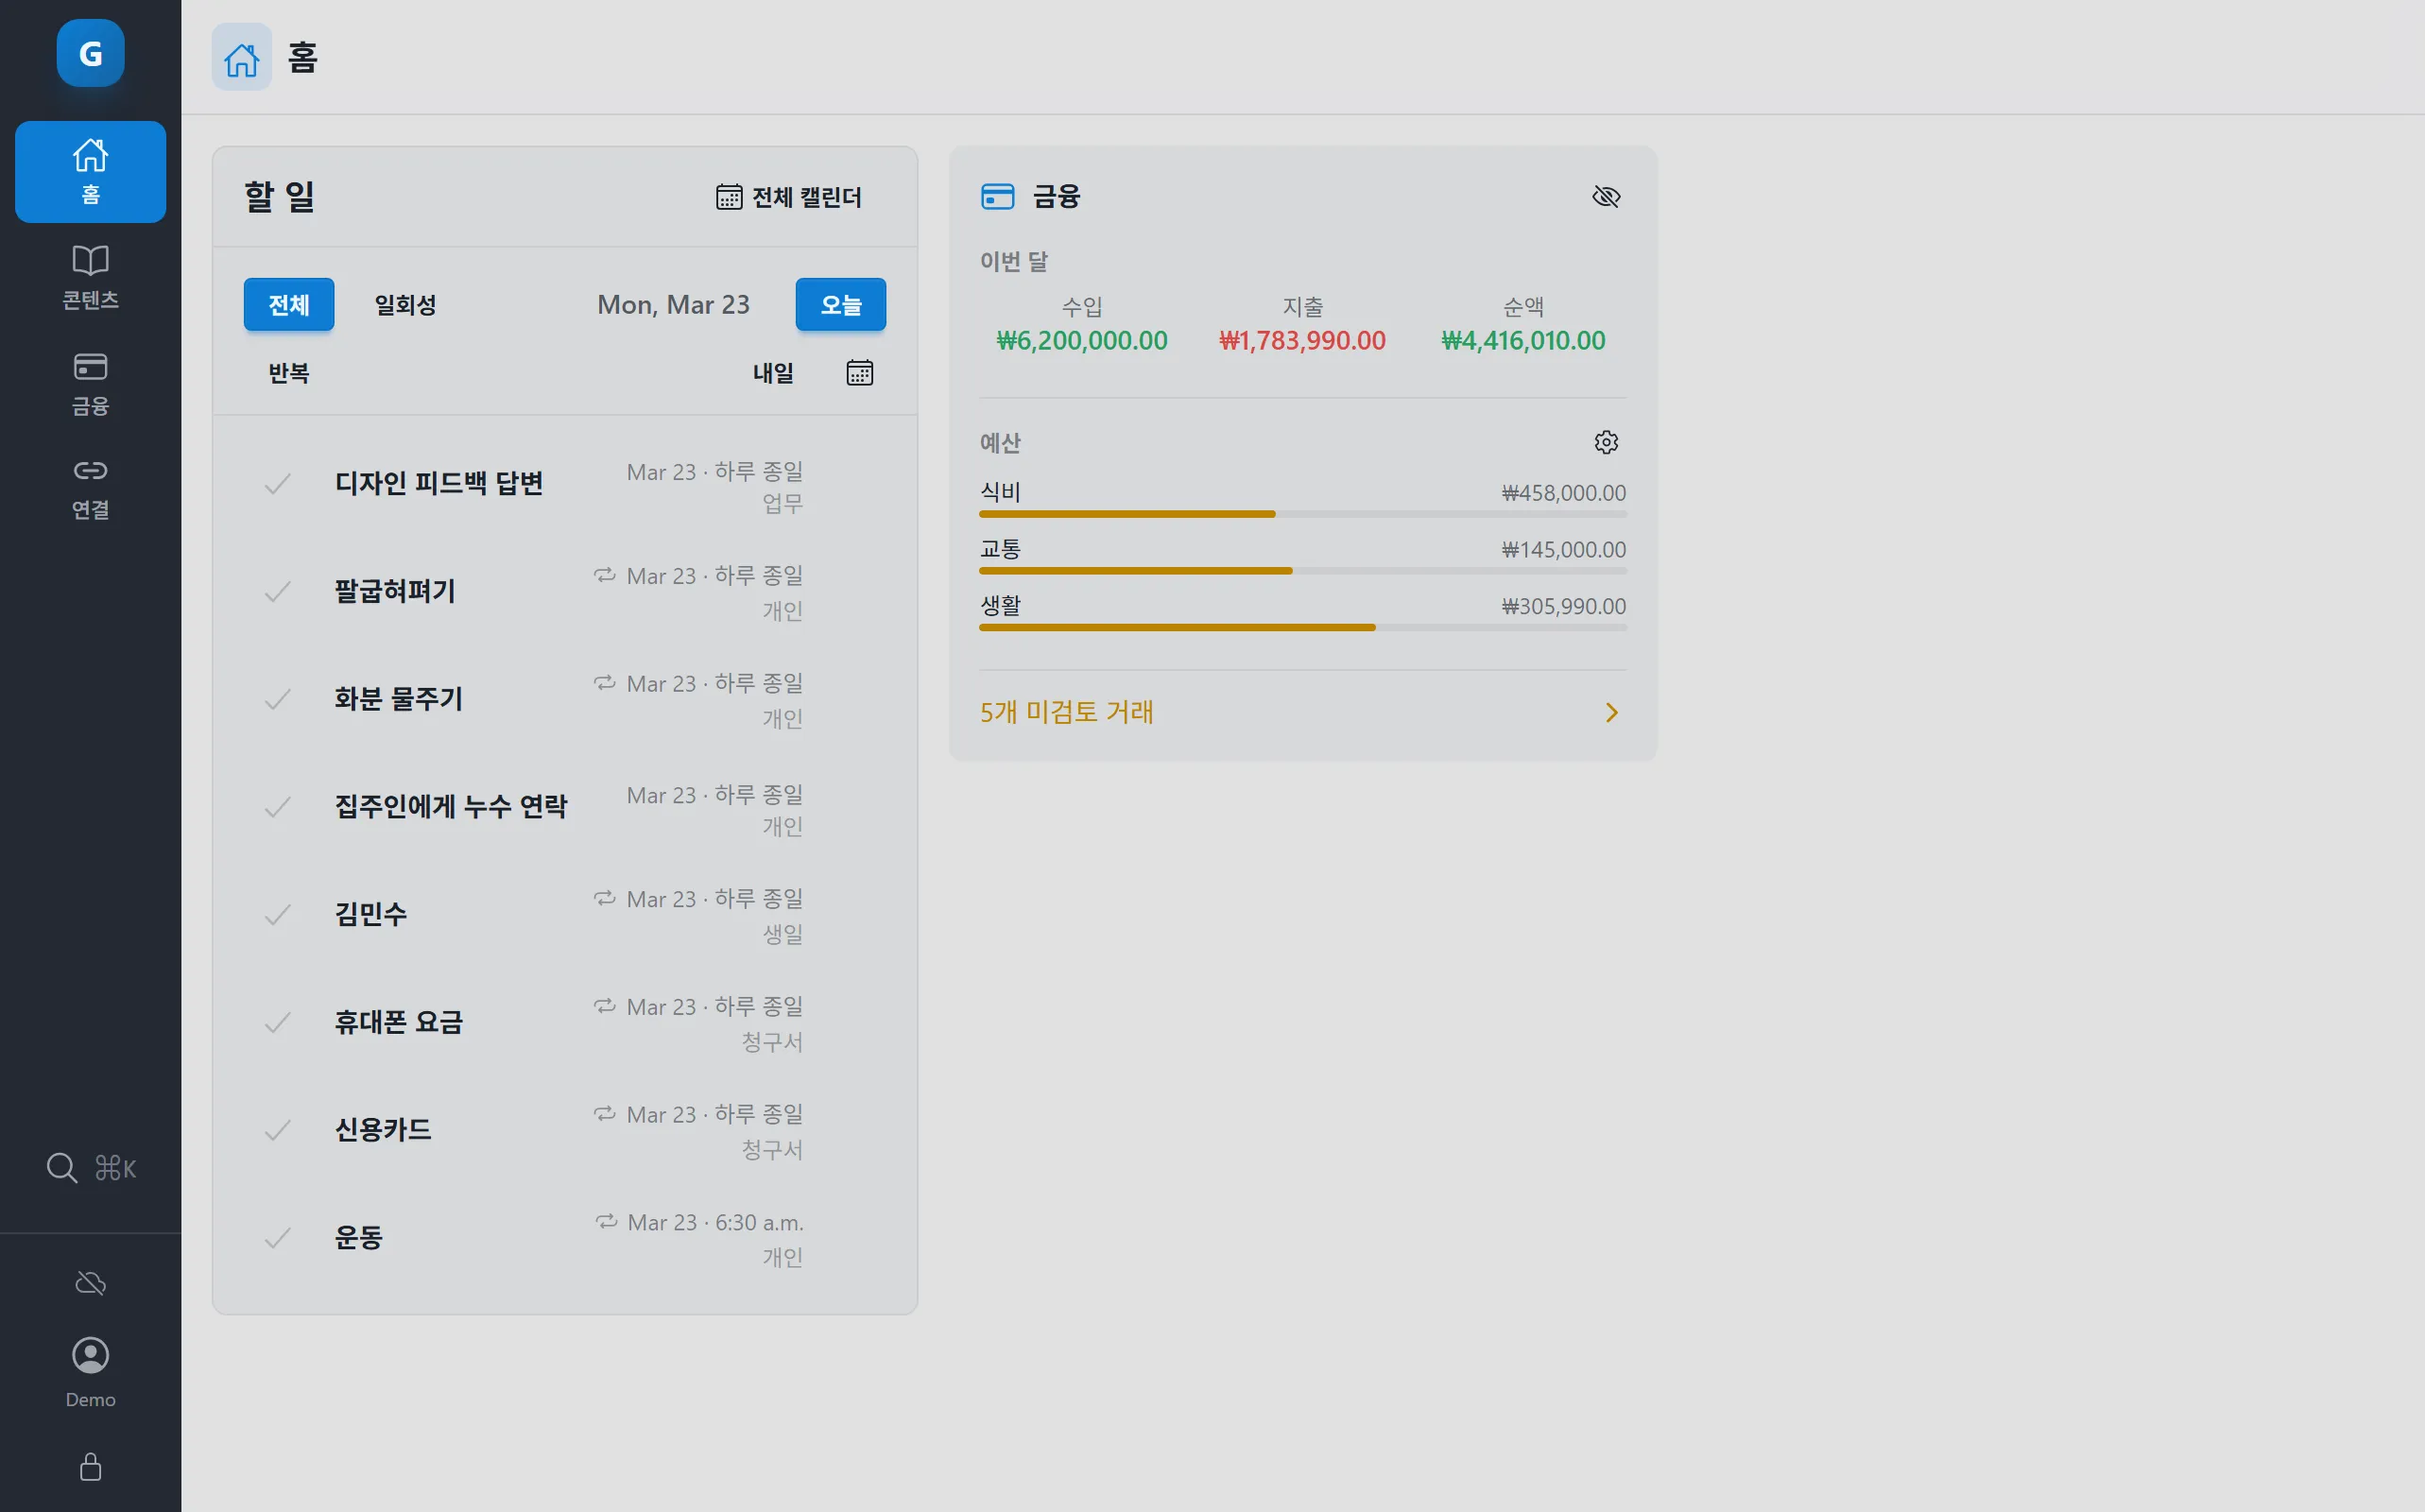Open the 연결 section in the sidebar
2425x1512 pixels.
90,487
